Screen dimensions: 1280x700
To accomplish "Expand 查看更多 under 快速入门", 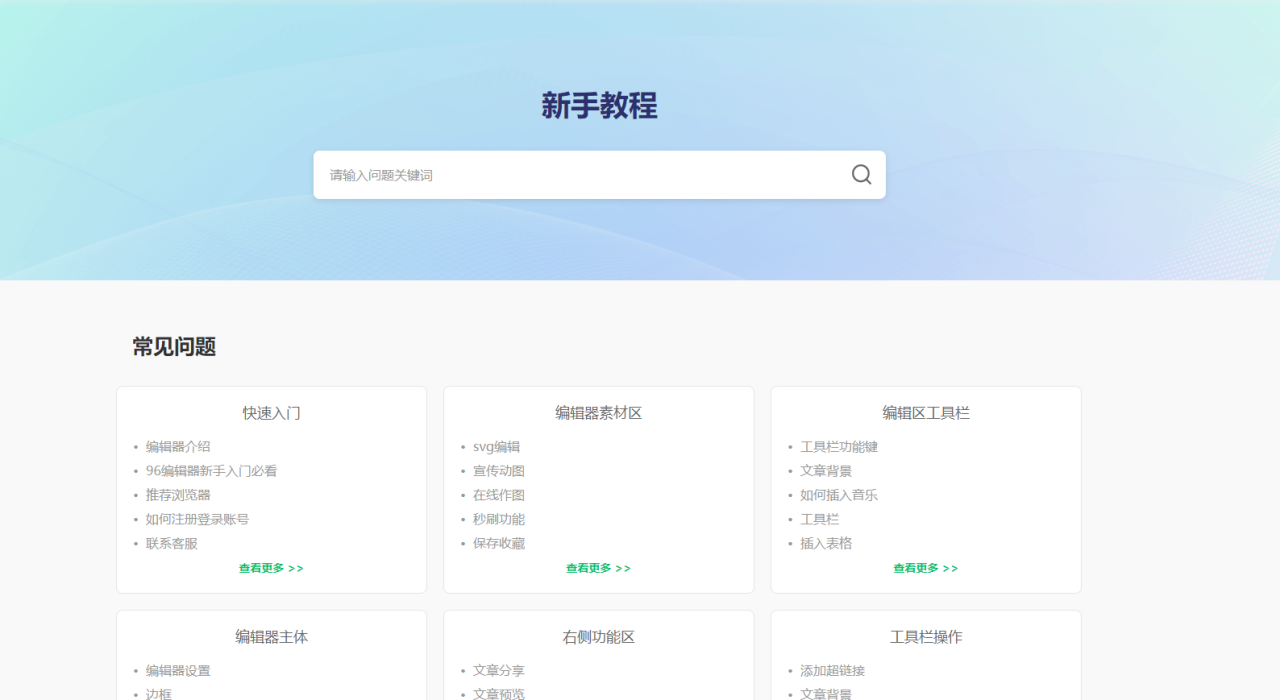I will coord(271,568).
